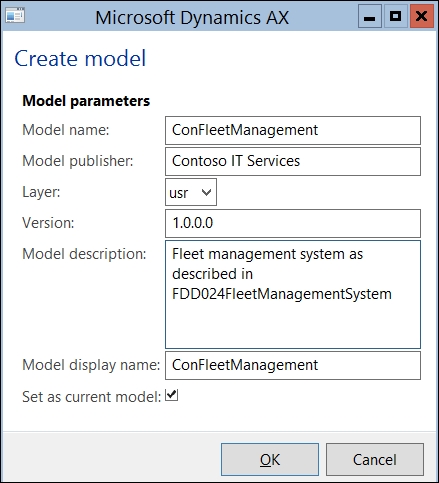439x483 pixels.
Task: Click the Model parameters heading
Action: (86, 101)
